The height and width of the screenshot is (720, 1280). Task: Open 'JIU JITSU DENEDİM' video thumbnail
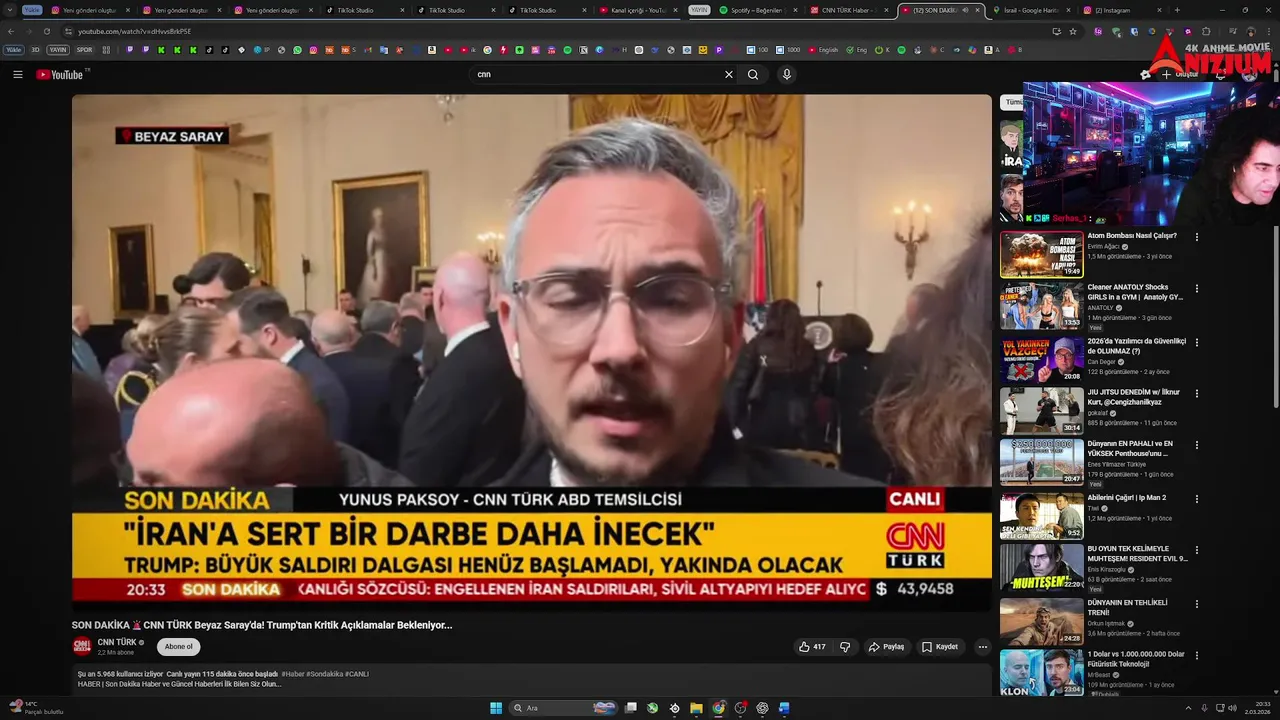point(1041,411)
